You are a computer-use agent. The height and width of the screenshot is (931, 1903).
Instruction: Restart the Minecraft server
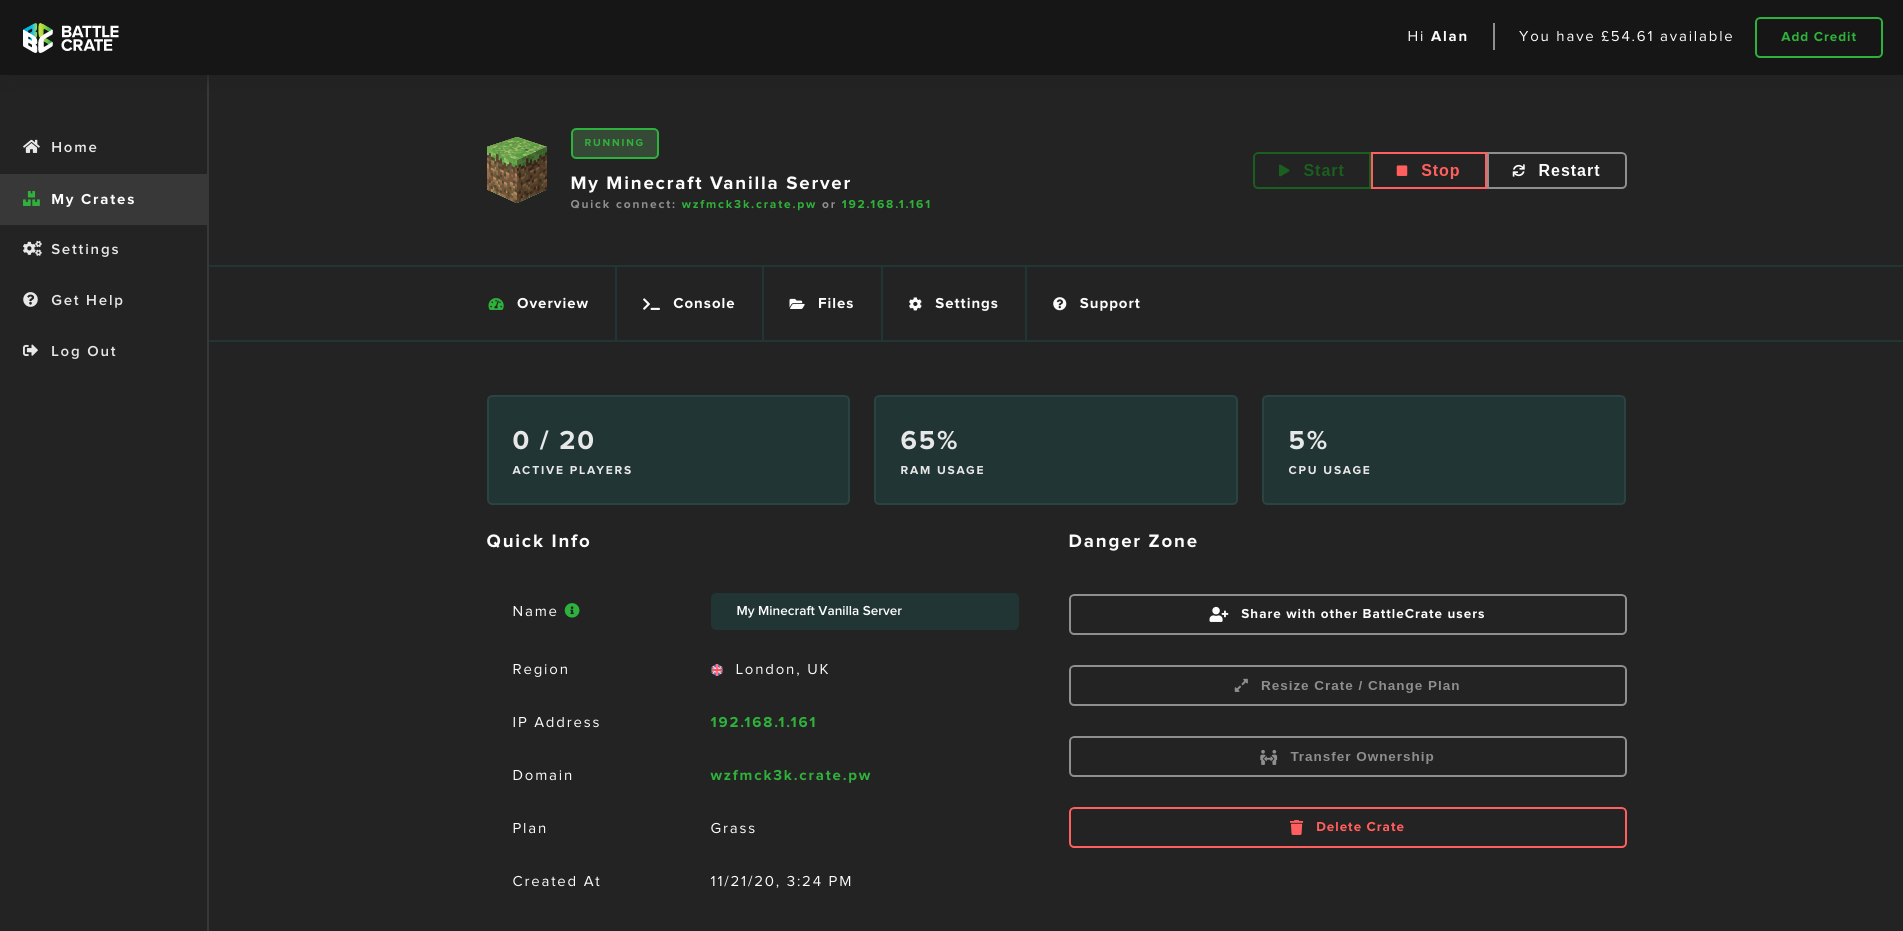(1557, 171)
